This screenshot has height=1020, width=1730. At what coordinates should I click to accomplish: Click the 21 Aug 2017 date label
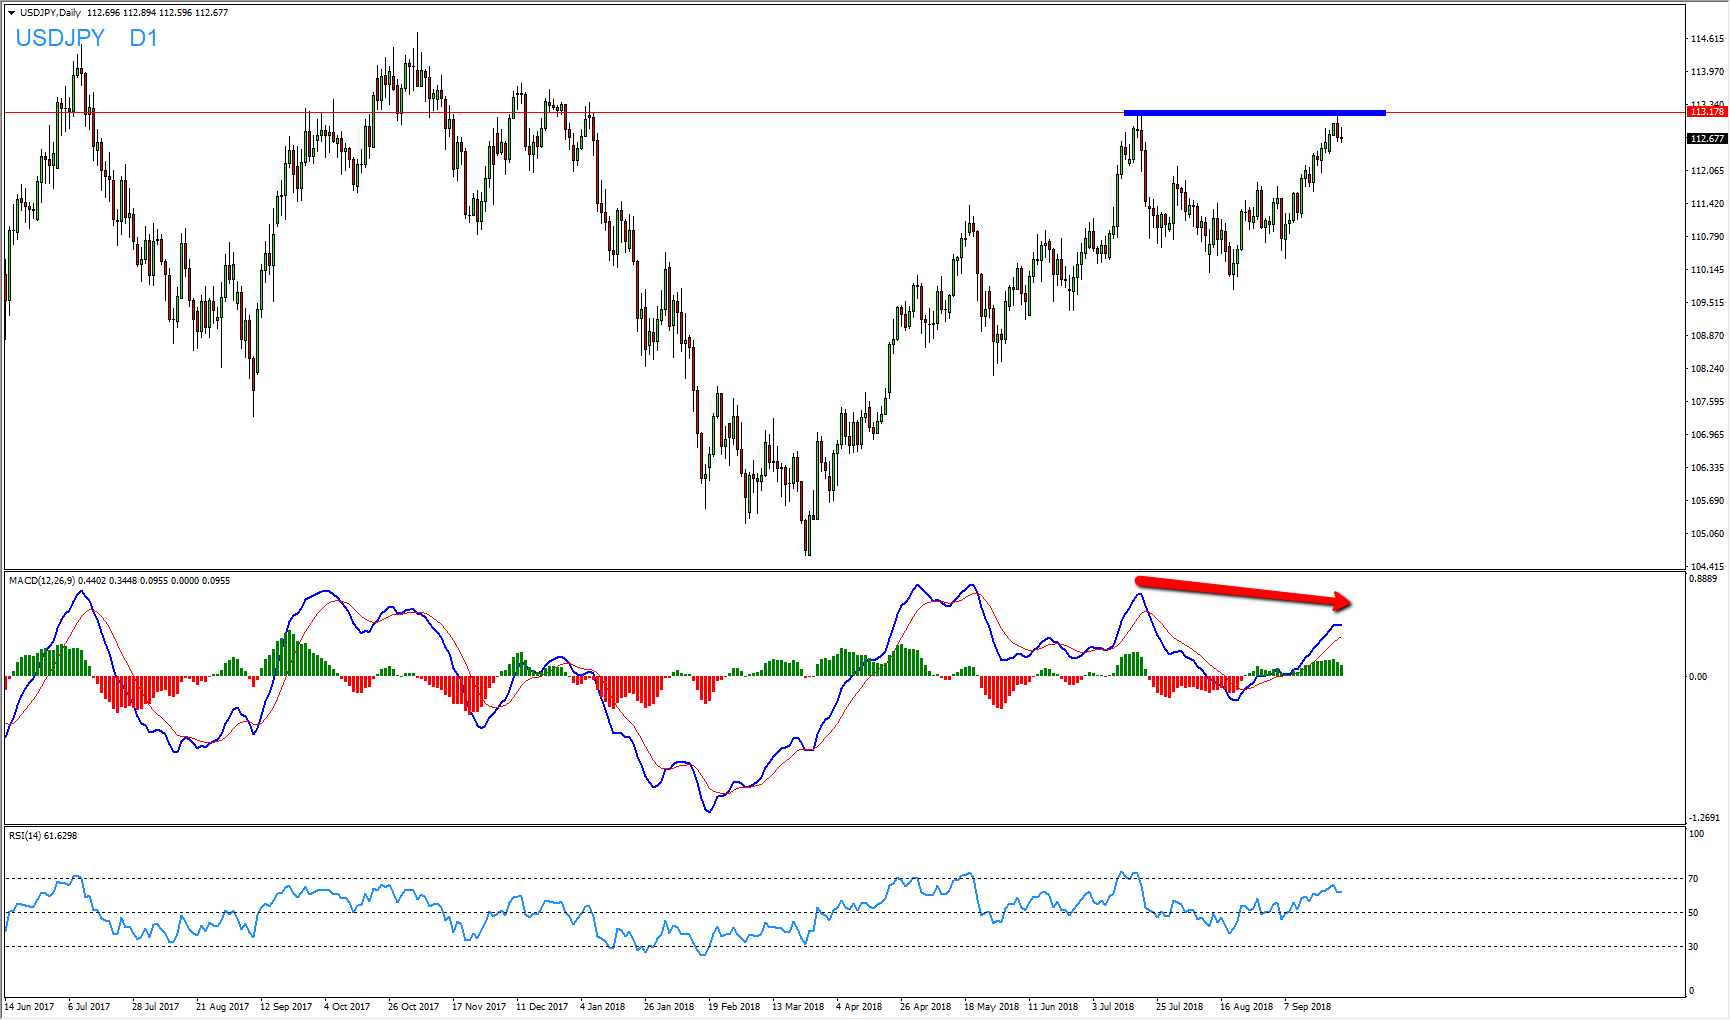coord(222,1007)
